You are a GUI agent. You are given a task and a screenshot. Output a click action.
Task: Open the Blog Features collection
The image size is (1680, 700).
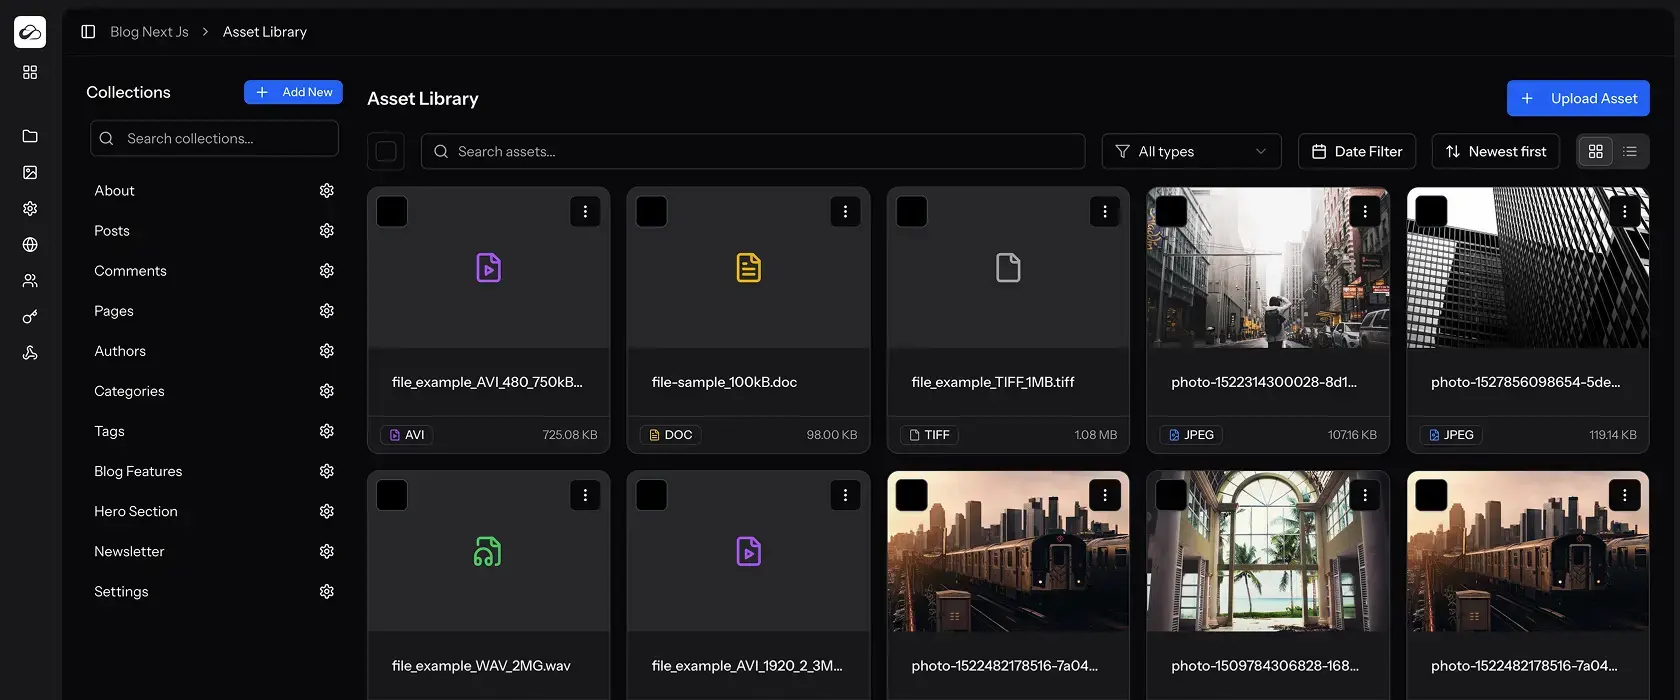(138, 471)
